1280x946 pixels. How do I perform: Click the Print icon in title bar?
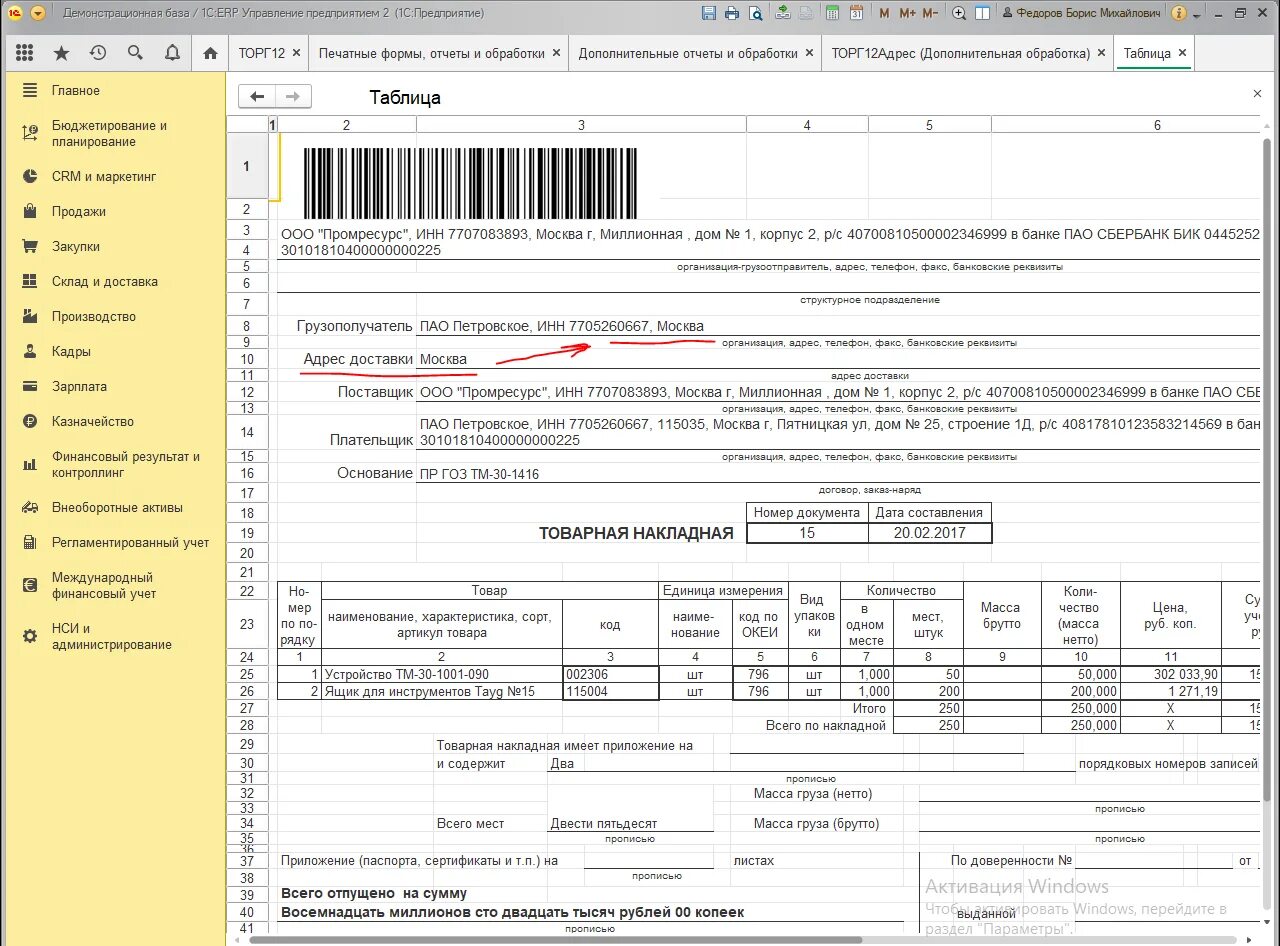point(732,14)
